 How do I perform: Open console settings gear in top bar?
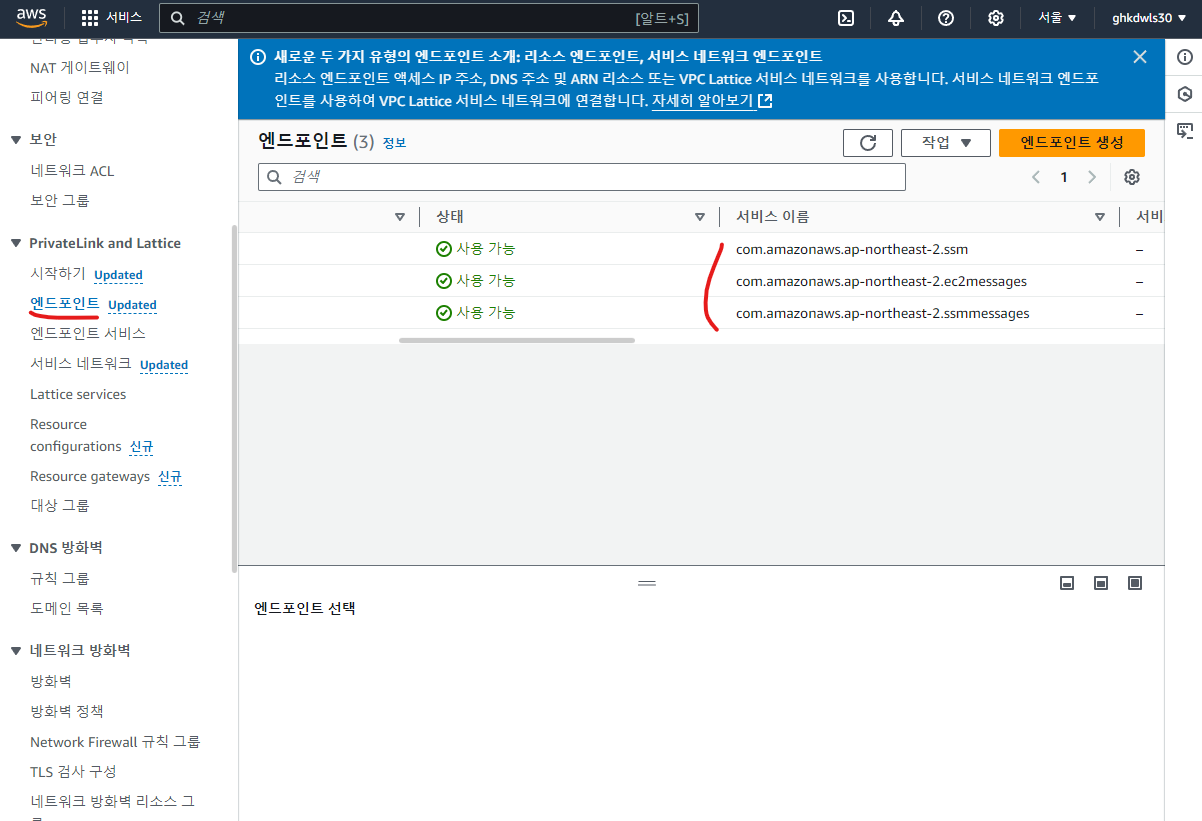[x=996, y=18]
